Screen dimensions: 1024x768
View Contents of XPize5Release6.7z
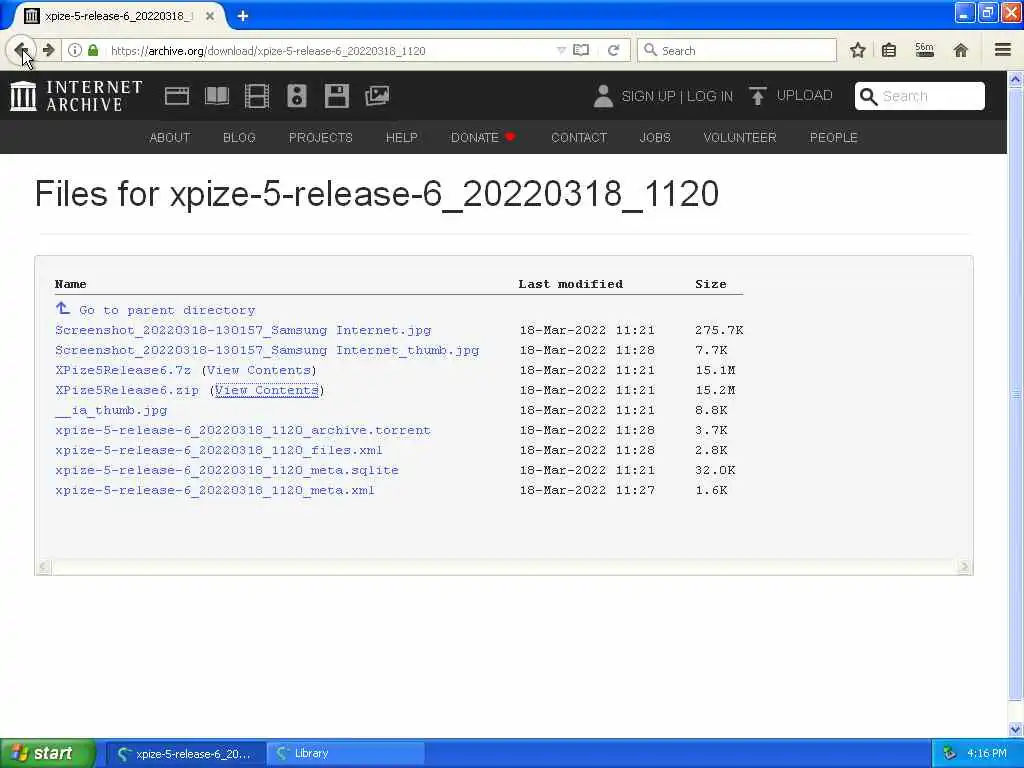(259, 370)
